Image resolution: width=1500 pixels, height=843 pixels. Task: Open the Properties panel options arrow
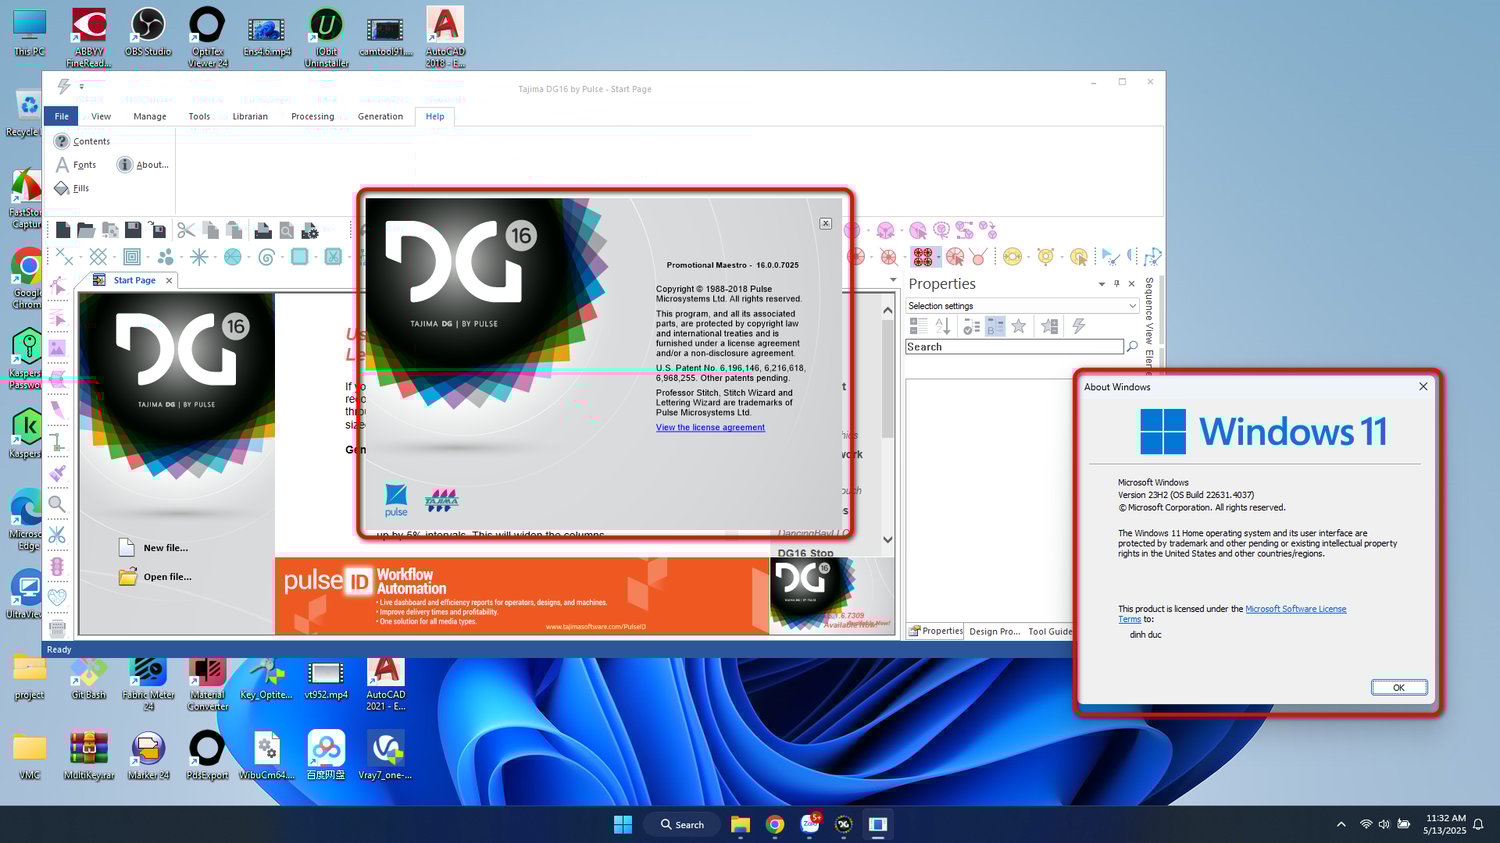click(x=1102, y=284)
